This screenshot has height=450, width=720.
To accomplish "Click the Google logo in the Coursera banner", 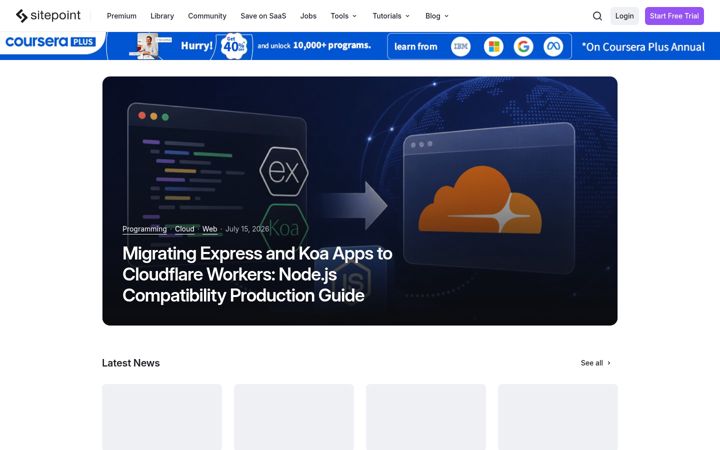I will pyautogui.click(x=523, y=46).
